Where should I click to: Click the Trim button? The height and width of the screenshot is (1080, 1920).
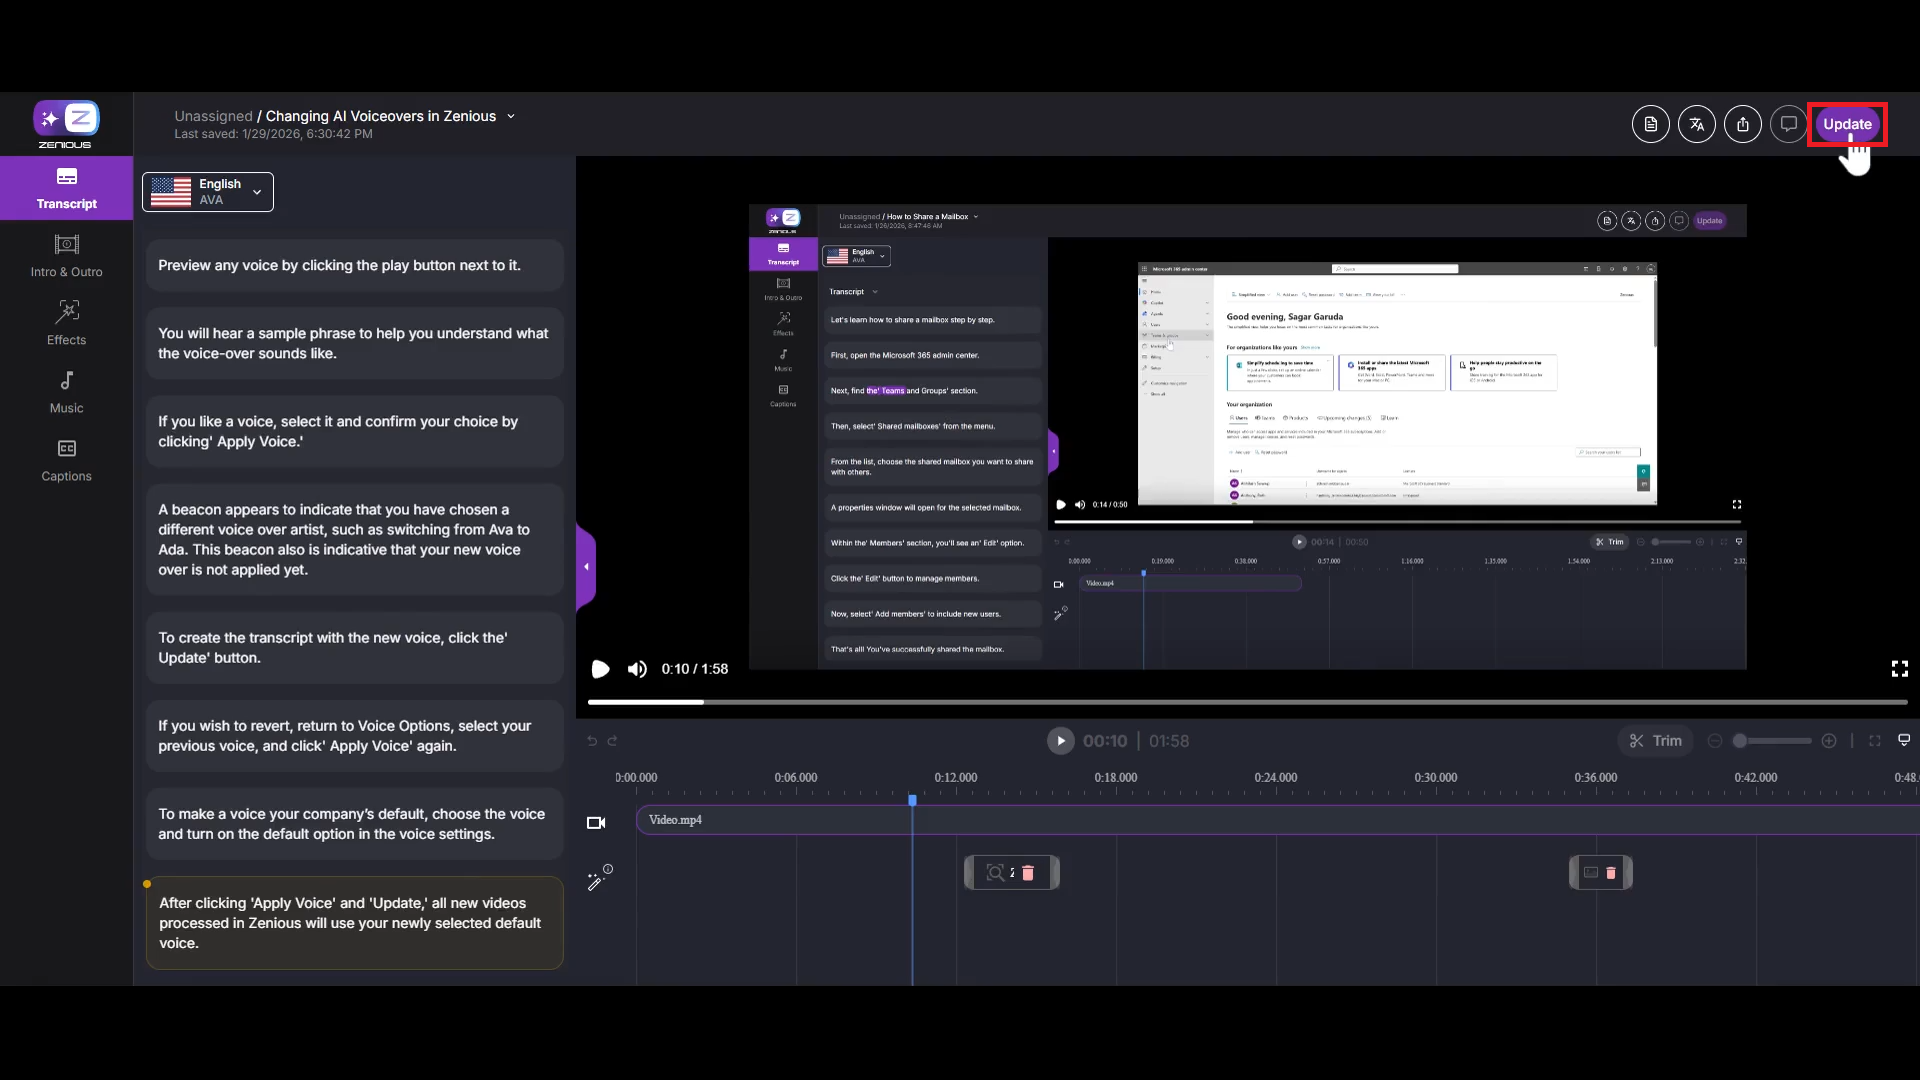point(1655,741)
